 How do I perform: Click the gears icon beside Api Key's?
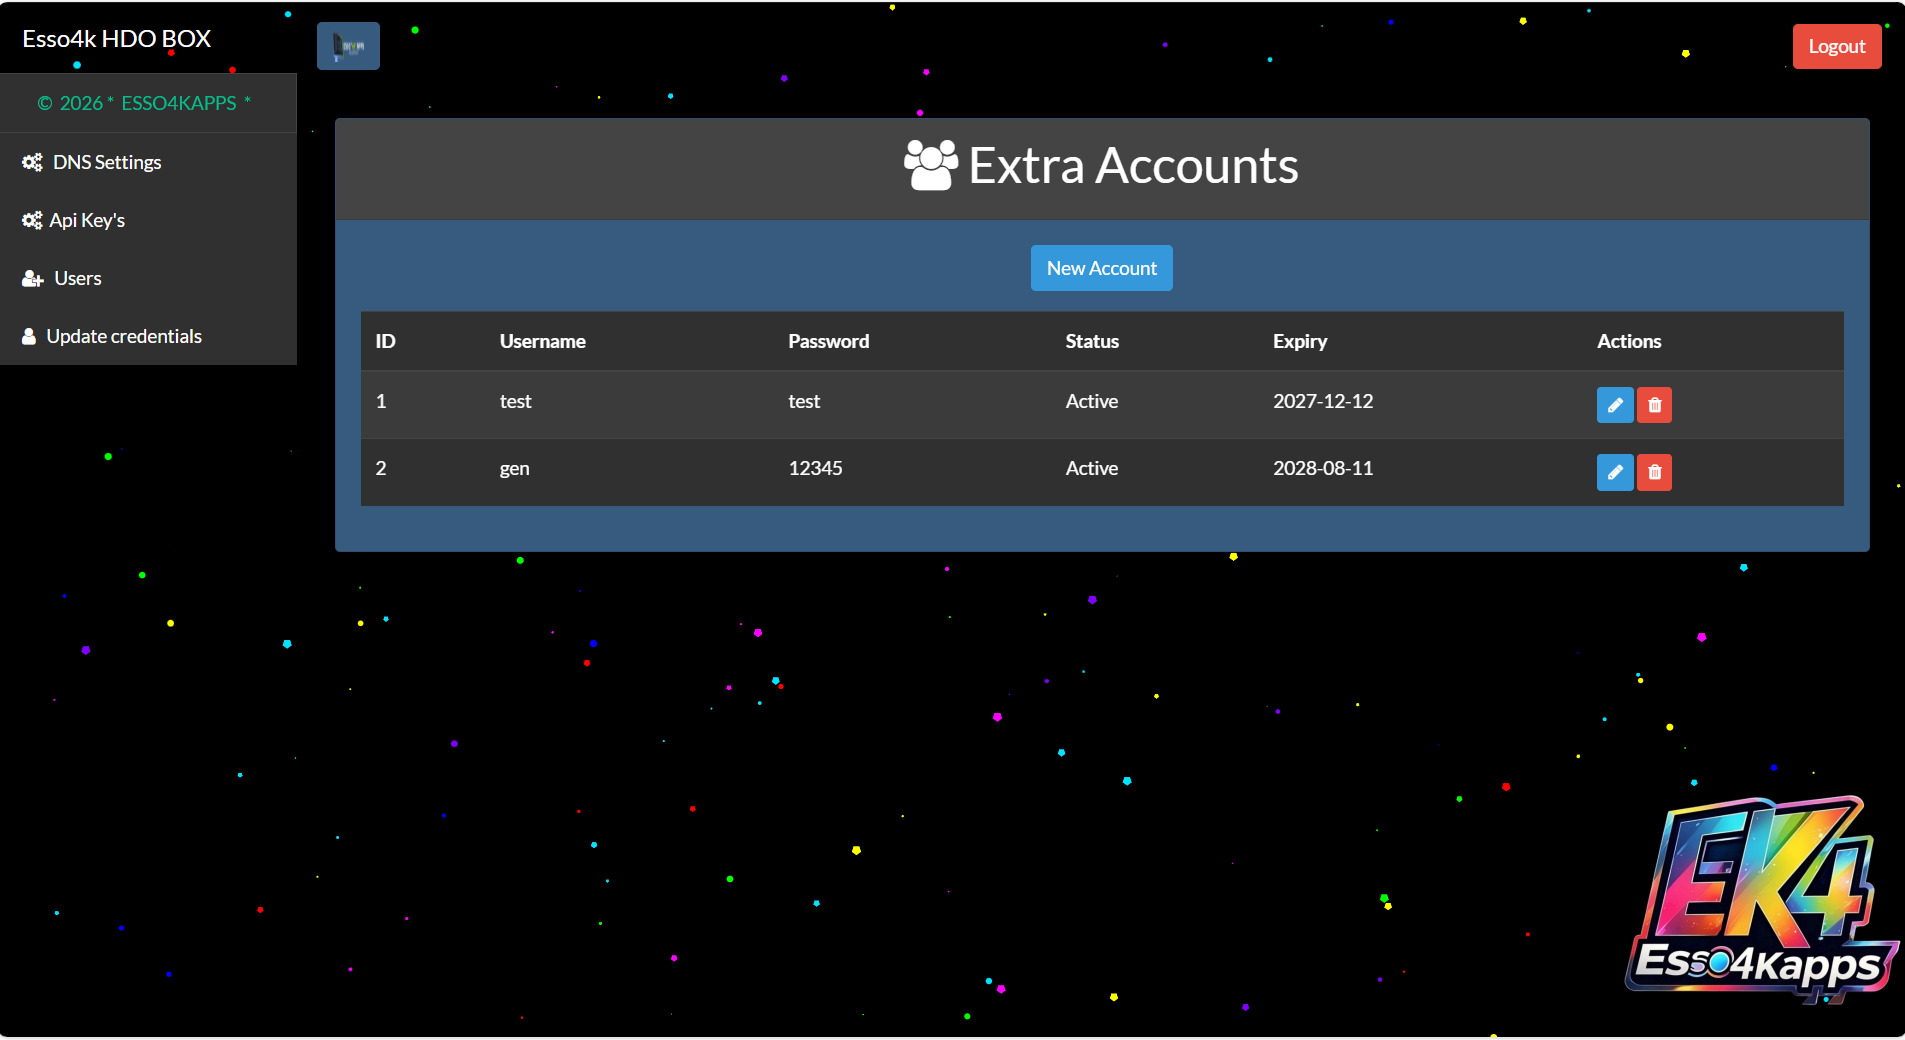click(32, 220)
